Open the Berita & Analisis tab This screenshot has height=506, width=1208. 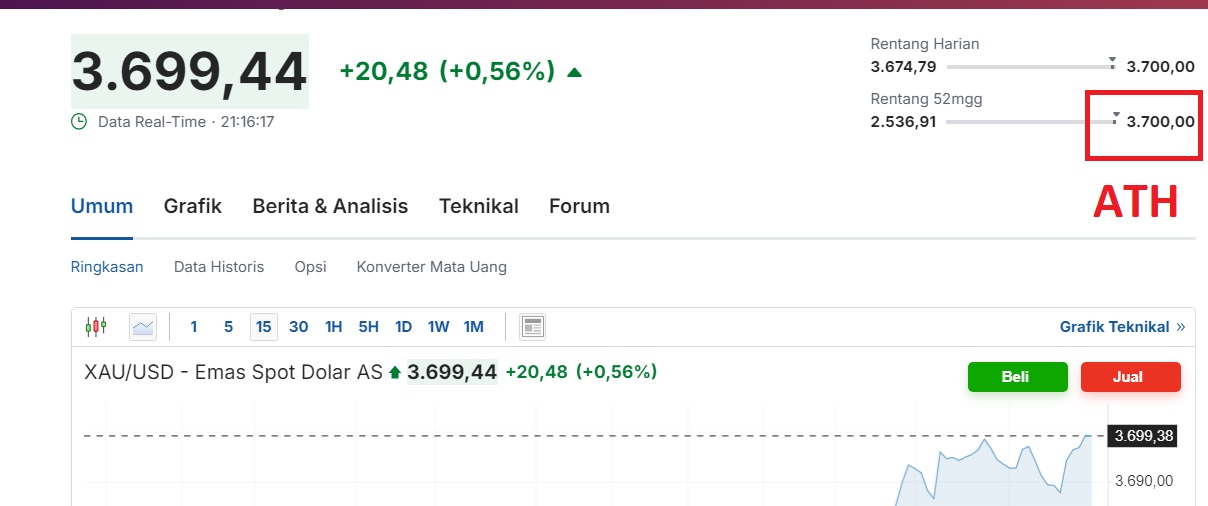tap(330, 206)
